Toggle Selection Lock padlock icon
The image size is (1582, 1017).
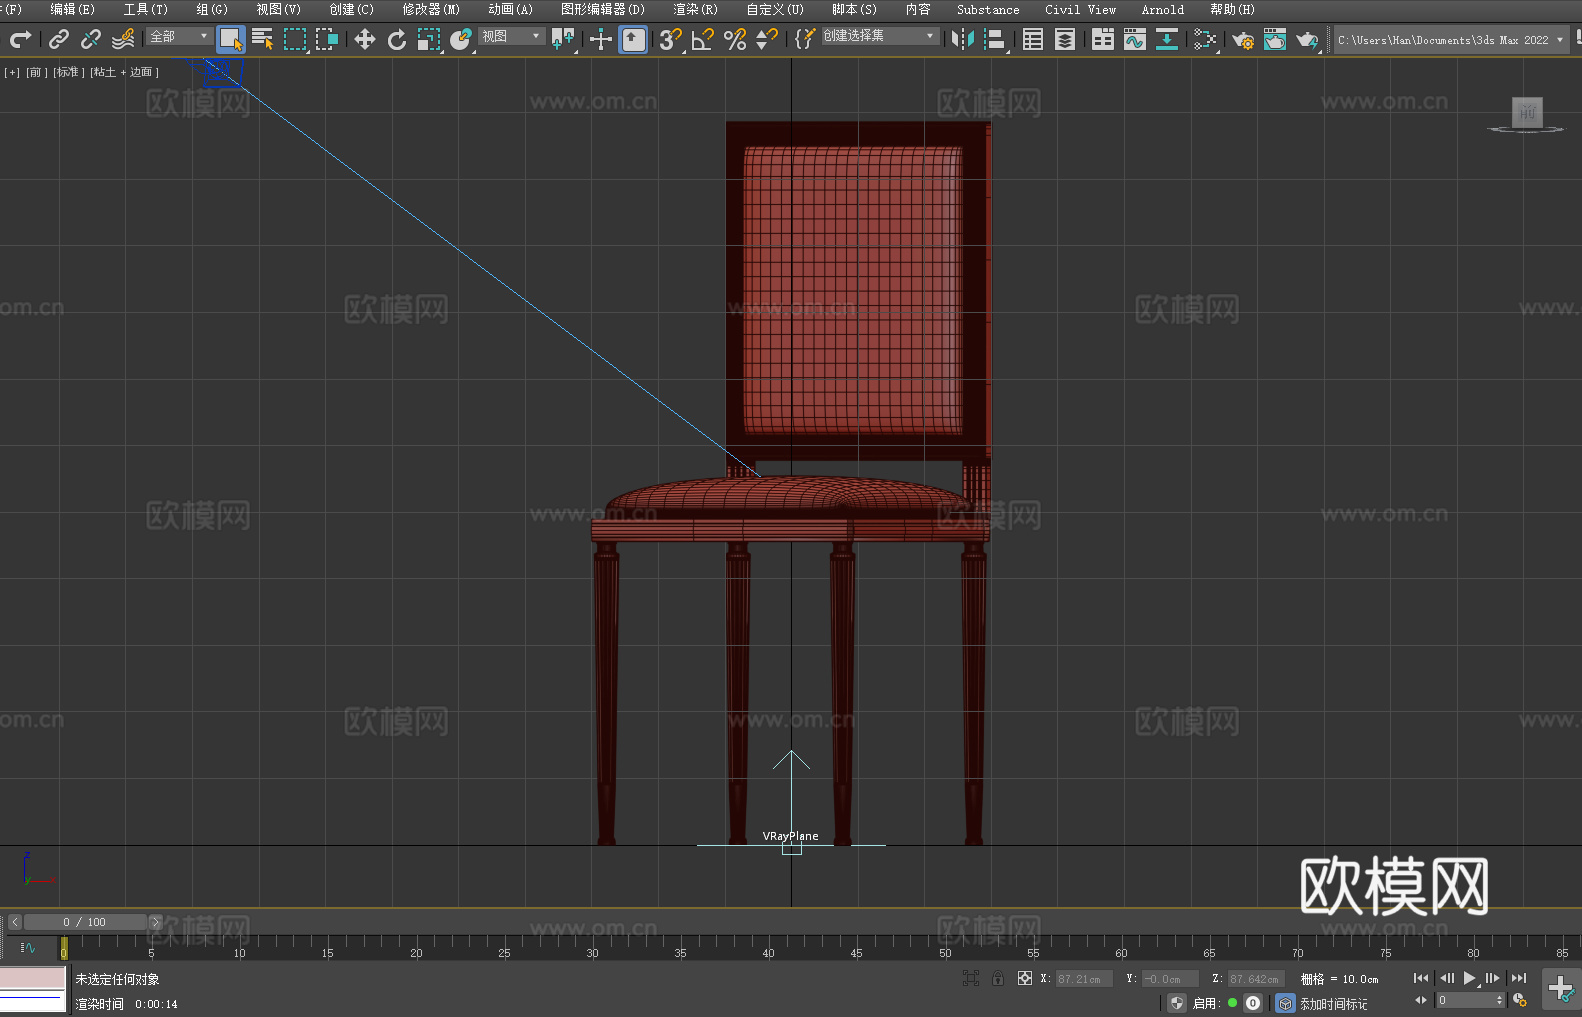[998, 978]
